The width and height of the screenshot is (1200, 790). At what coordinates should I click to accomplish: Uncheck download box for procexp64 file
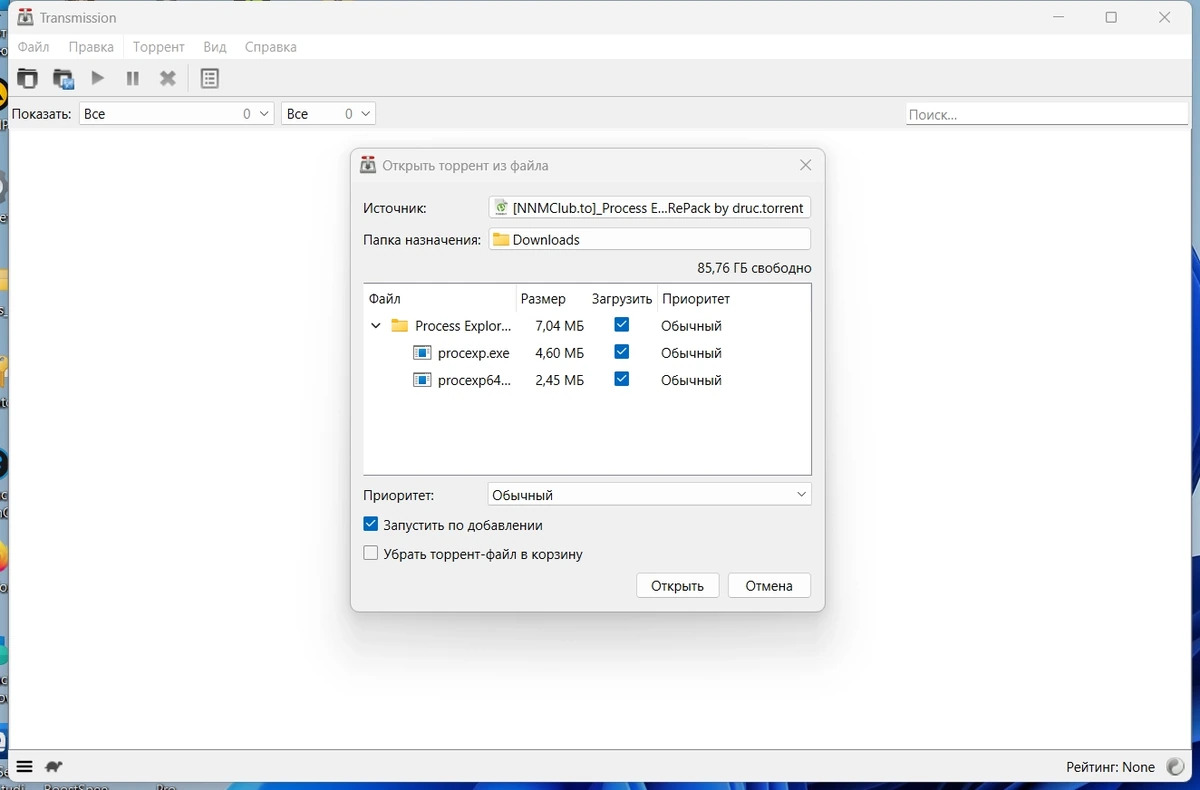pyautogui.click(x=621, y=379)
